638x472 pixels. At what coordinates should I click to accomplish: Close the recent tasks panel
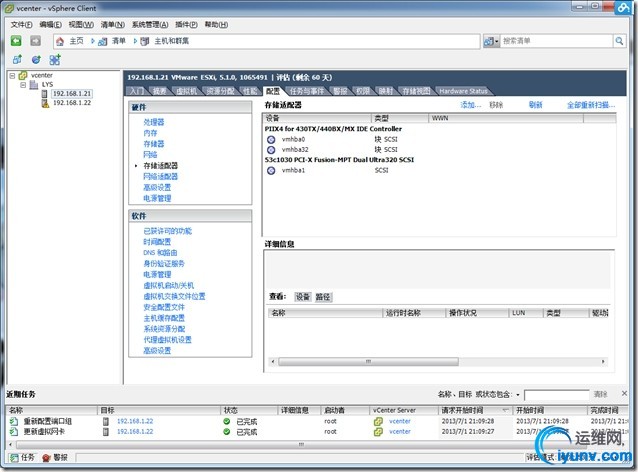coord(624,393)
